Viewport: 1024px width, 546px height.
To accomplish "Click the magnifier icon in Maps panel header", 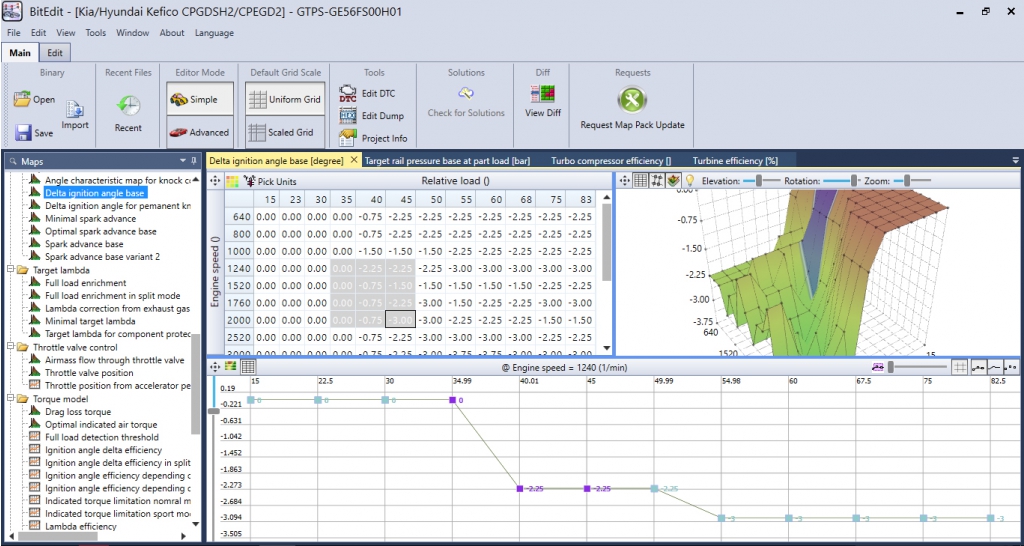I will (13, 160).
